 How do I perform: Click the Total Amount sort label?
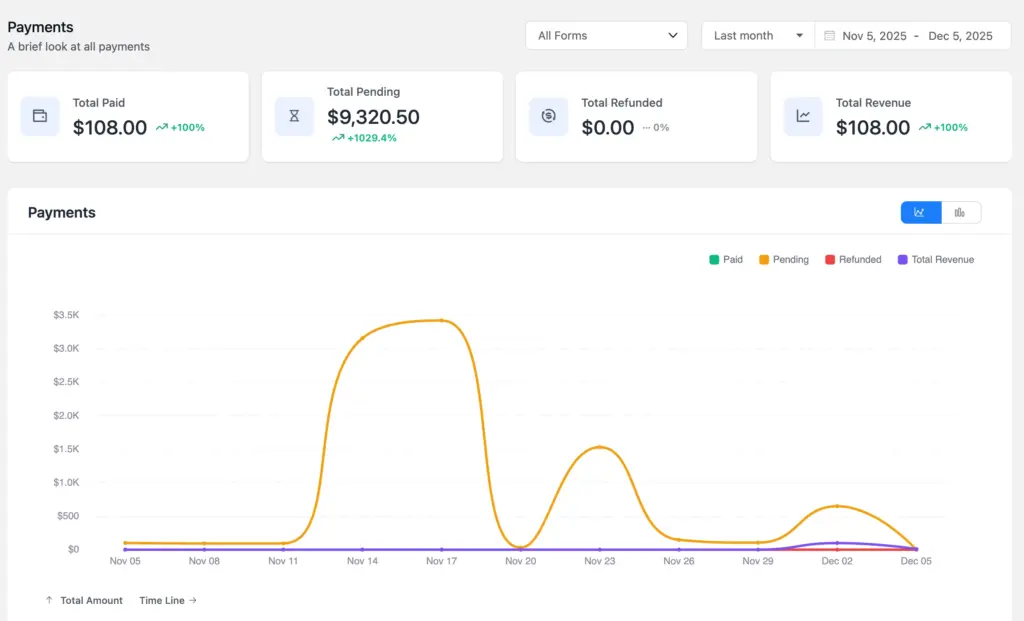tap(90, 600)
